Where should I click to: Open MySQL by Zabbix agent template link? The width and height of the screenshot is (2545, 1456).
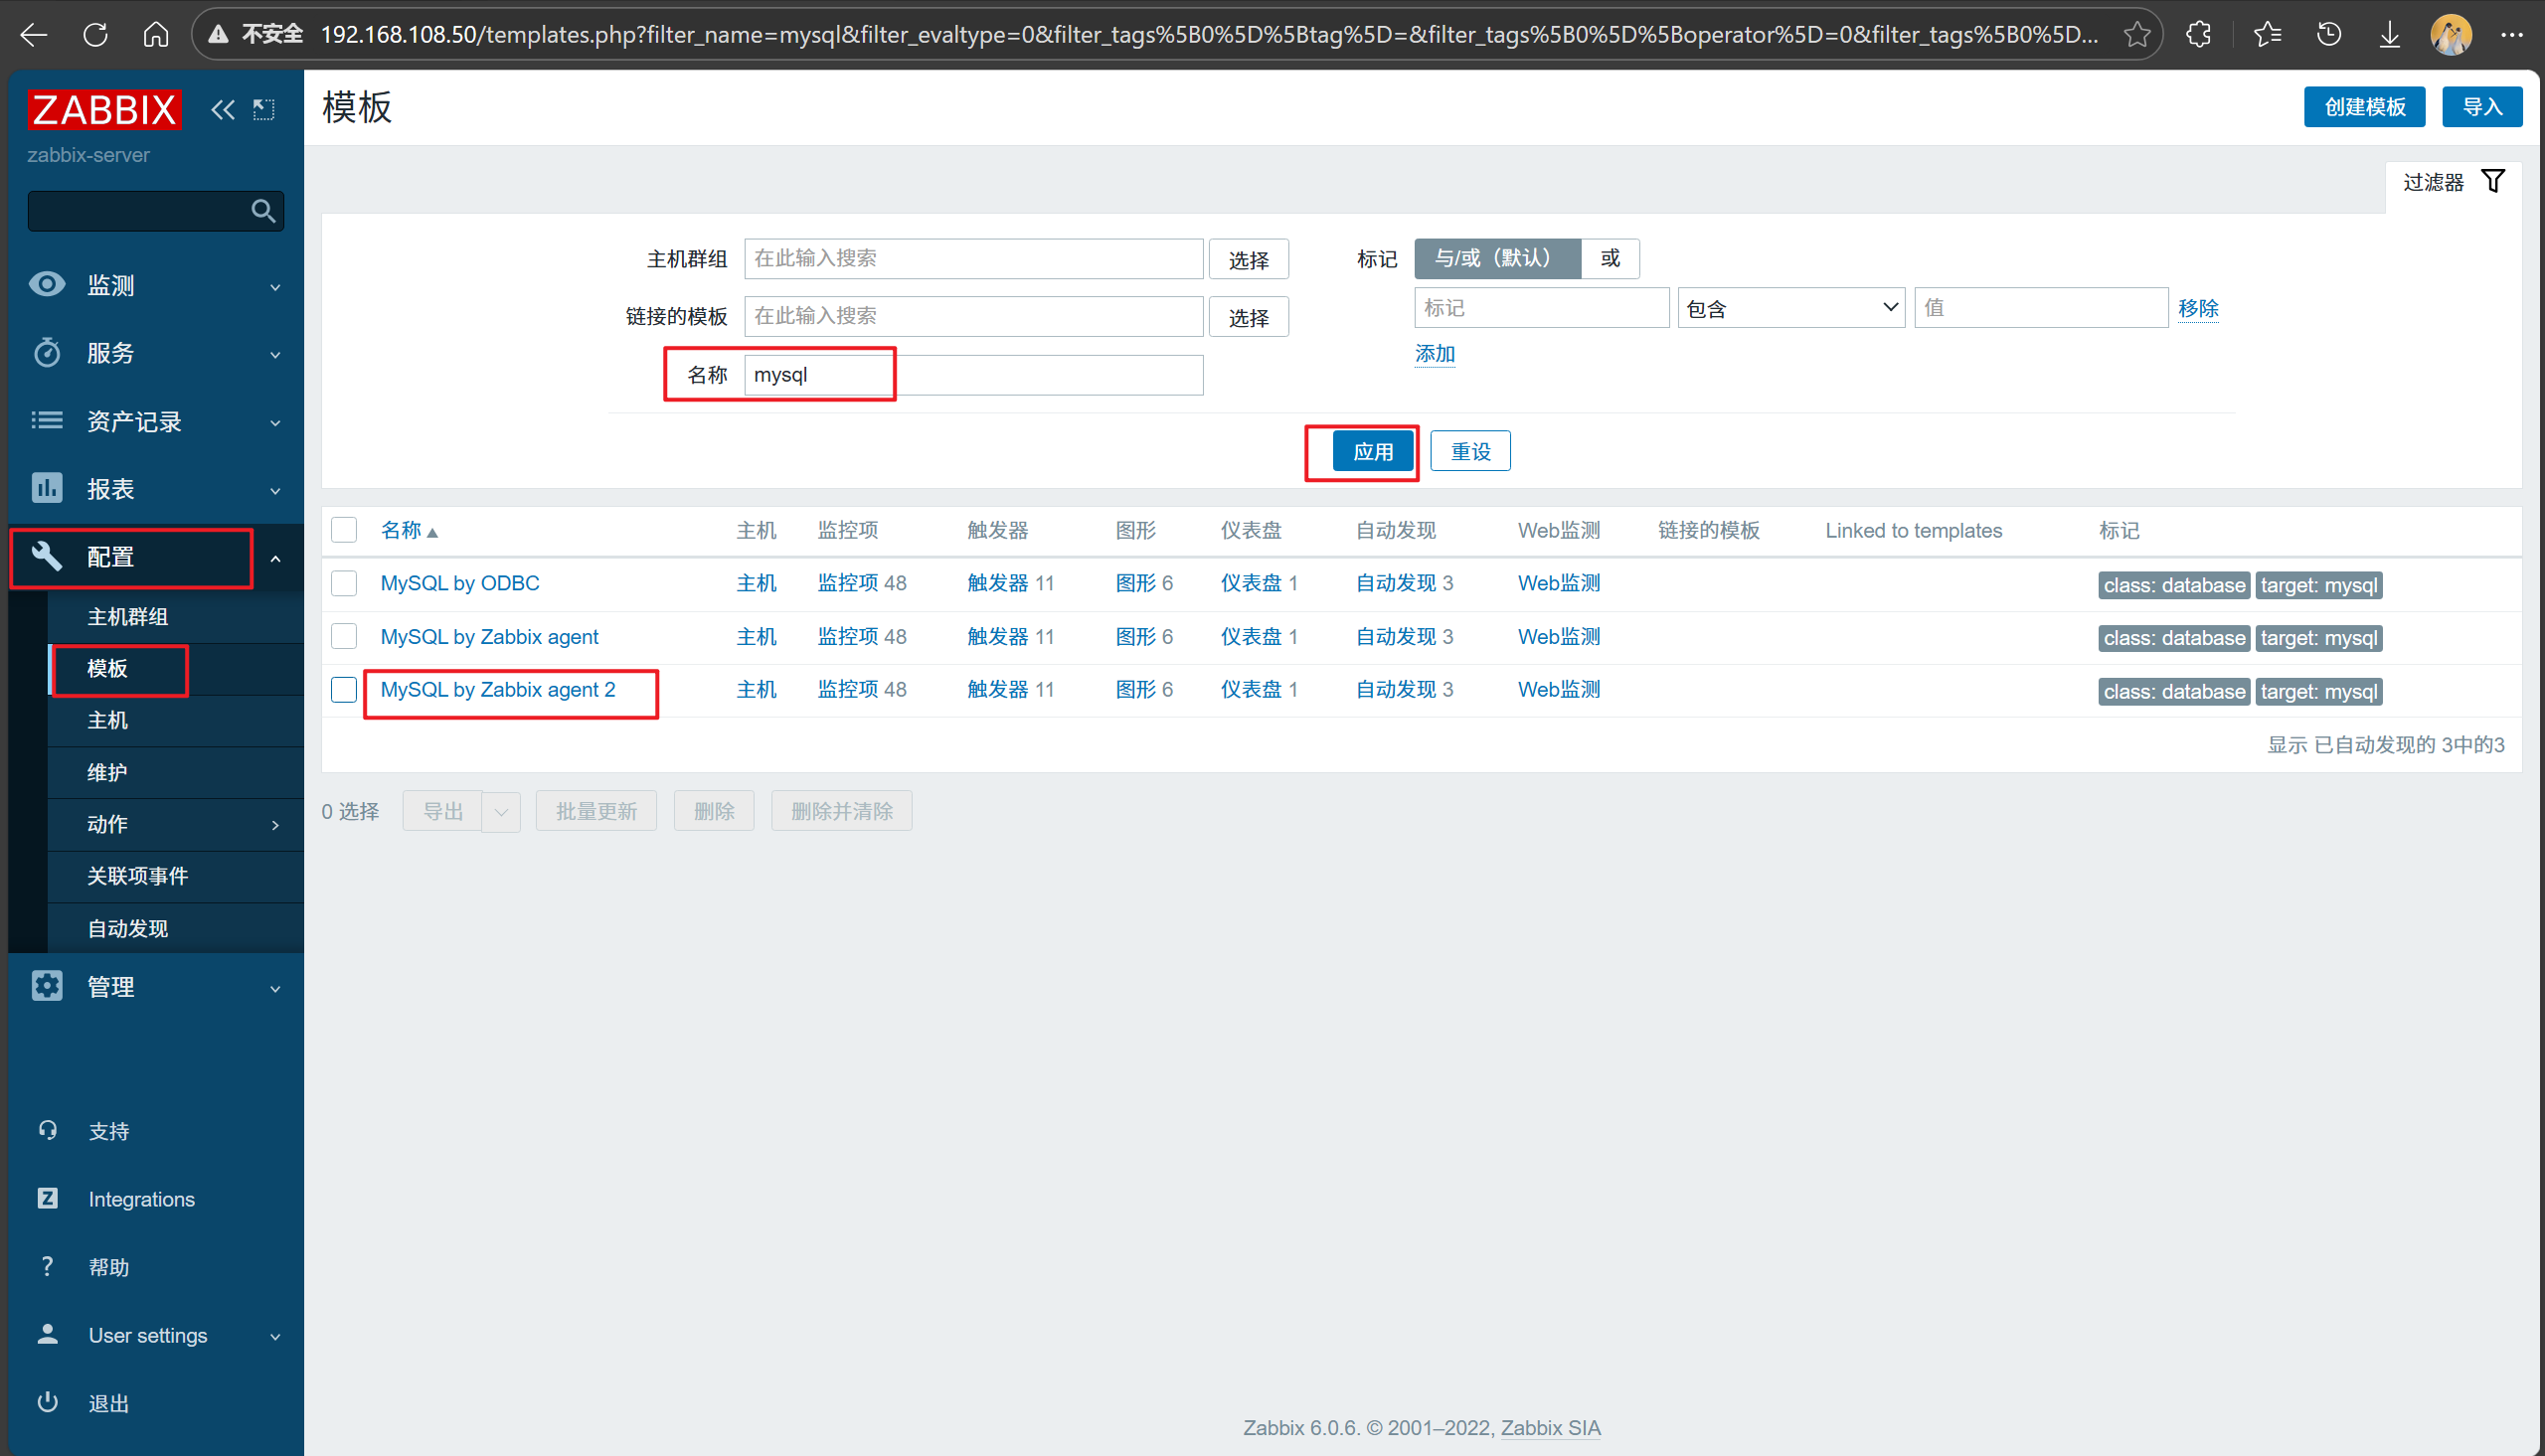point(489,636)
